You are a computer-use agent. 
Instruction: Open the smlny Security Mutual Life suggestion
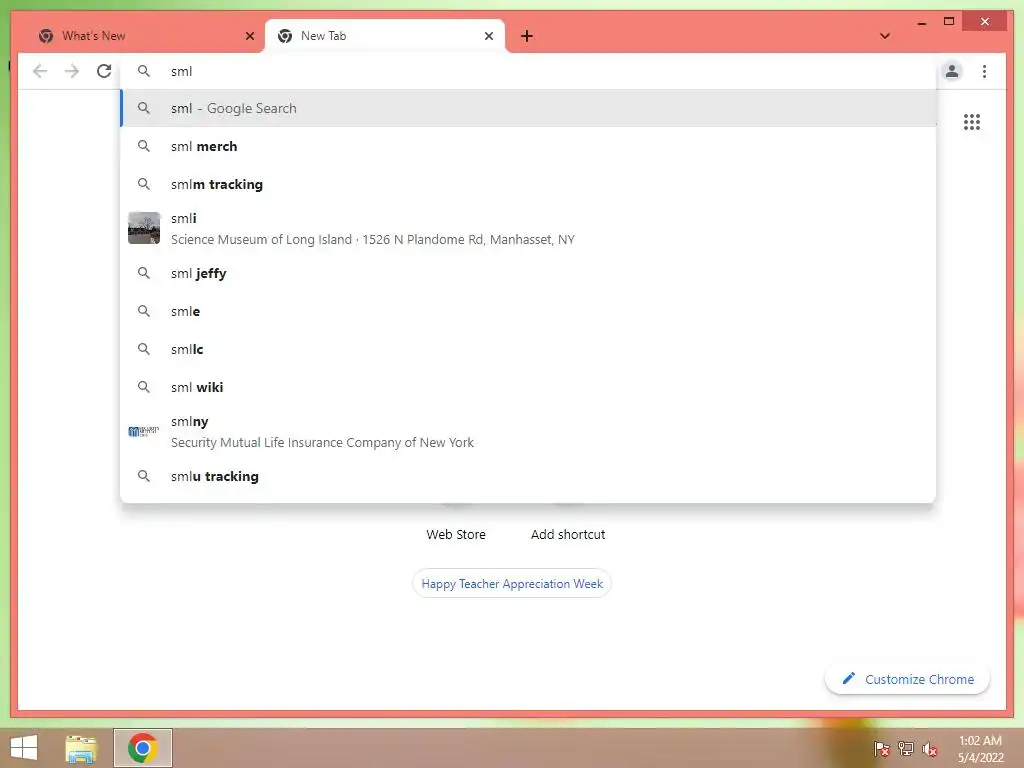528,432
